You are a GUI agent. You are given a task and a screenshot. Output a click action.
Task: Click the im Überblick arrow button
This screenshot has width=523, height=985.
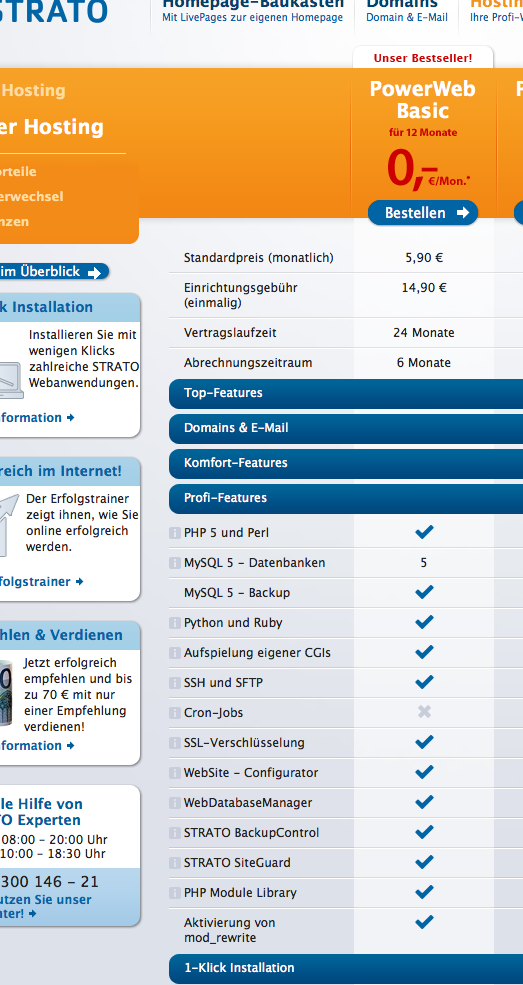pyautogui.click(x=53, y=272)
